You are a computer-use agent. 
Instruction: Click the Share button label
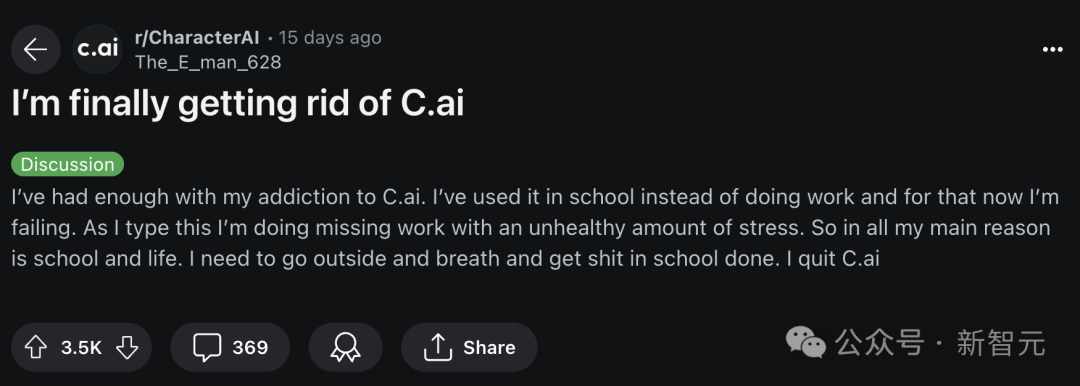pyautogui.click(x=489, y=347)
